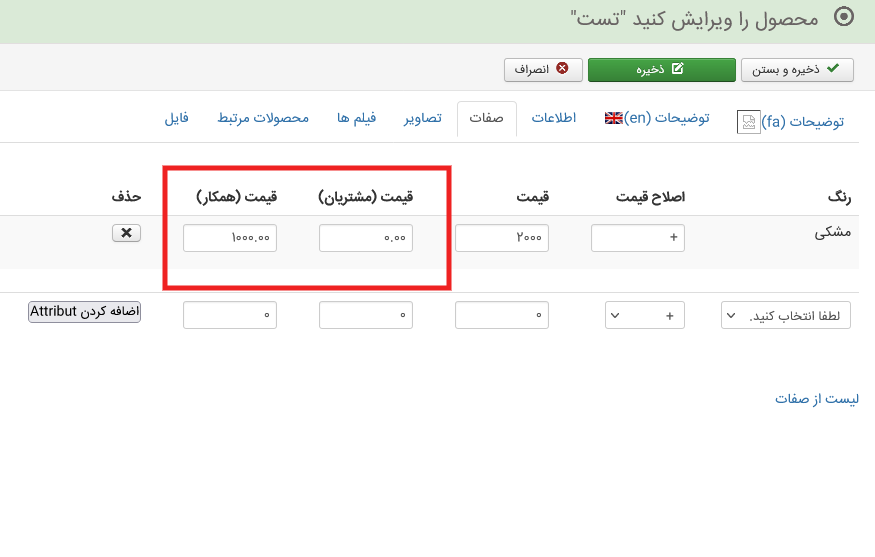Cancel editing with the انصراف button
The height and width of the screenshot is (557, 875).
pos(542,69)
